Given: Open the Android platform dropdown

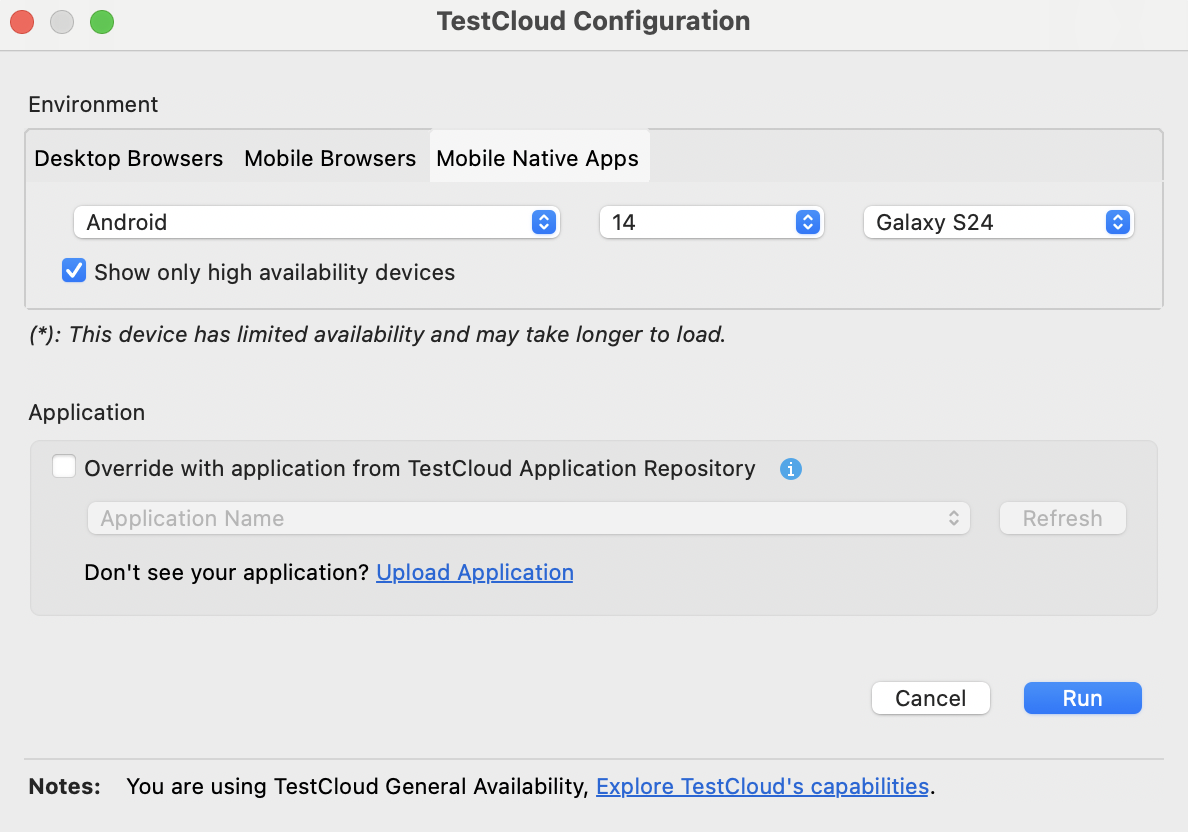Looking at the screenshot, I should pyautogui.click(x=316, y=222).
